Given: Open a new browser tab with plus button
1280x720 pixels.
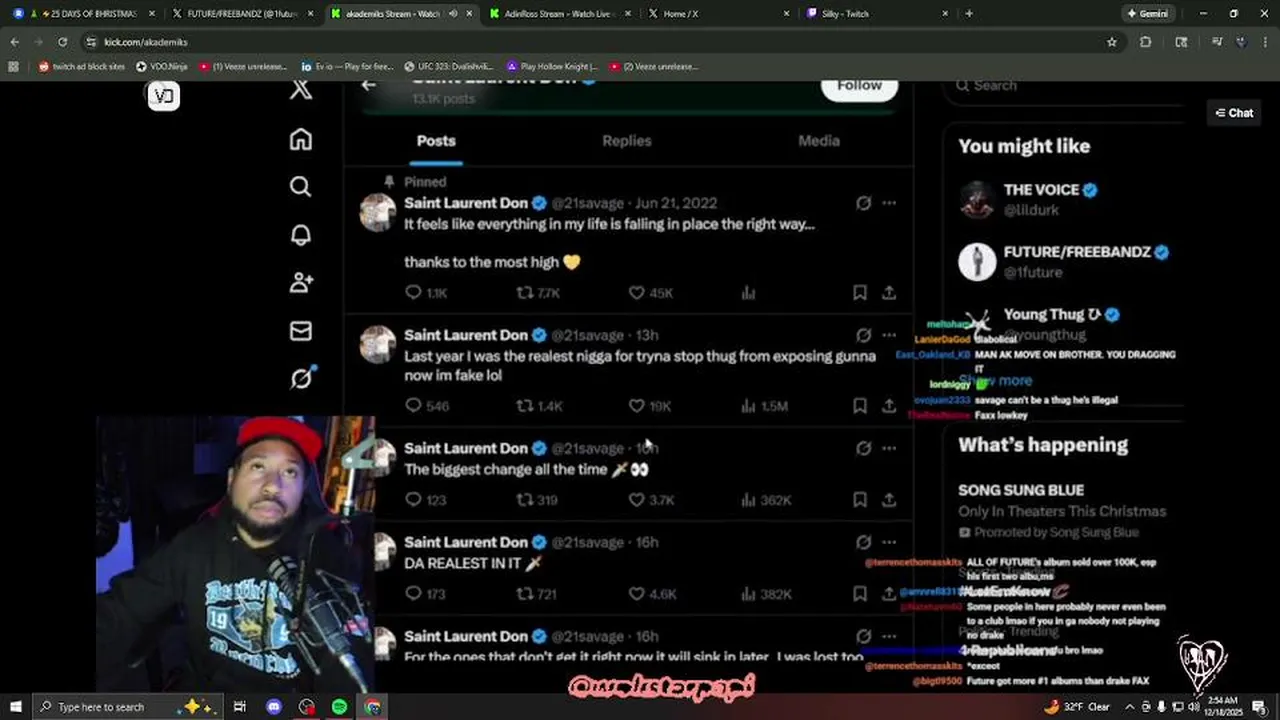Looking at the screenshot, I should point(969,14).
